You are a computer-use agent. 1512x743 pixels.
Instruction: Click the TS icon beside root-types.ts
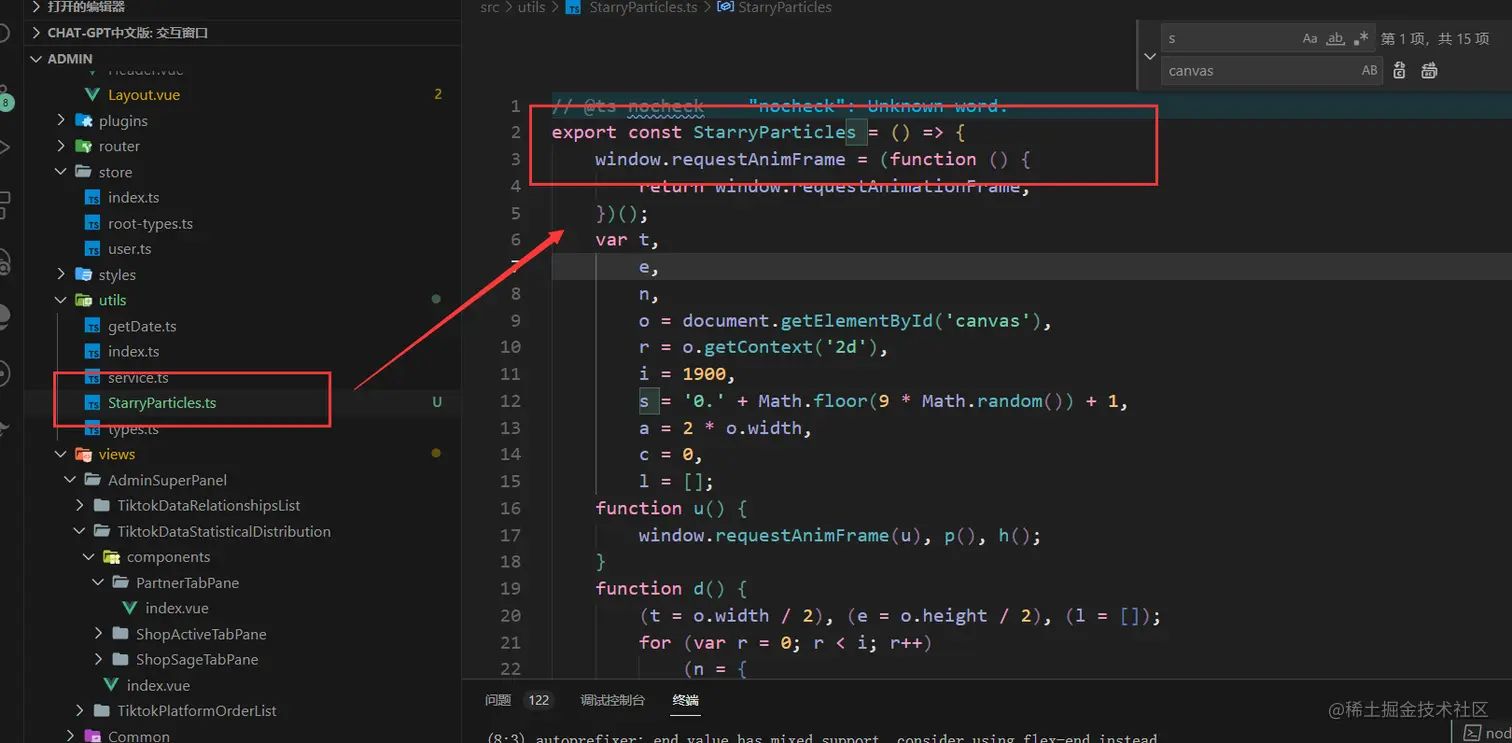(x=92, y=224)
